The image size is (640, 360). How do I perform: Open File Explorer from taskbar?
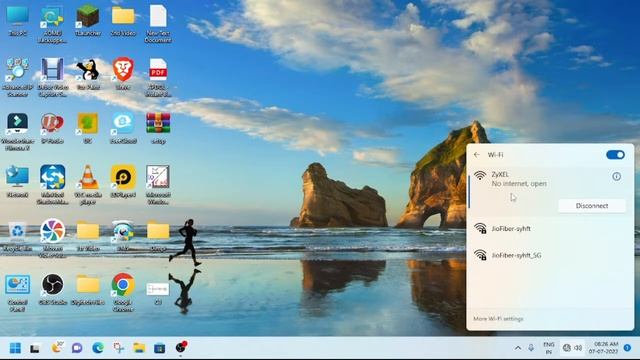click(139, 348)
